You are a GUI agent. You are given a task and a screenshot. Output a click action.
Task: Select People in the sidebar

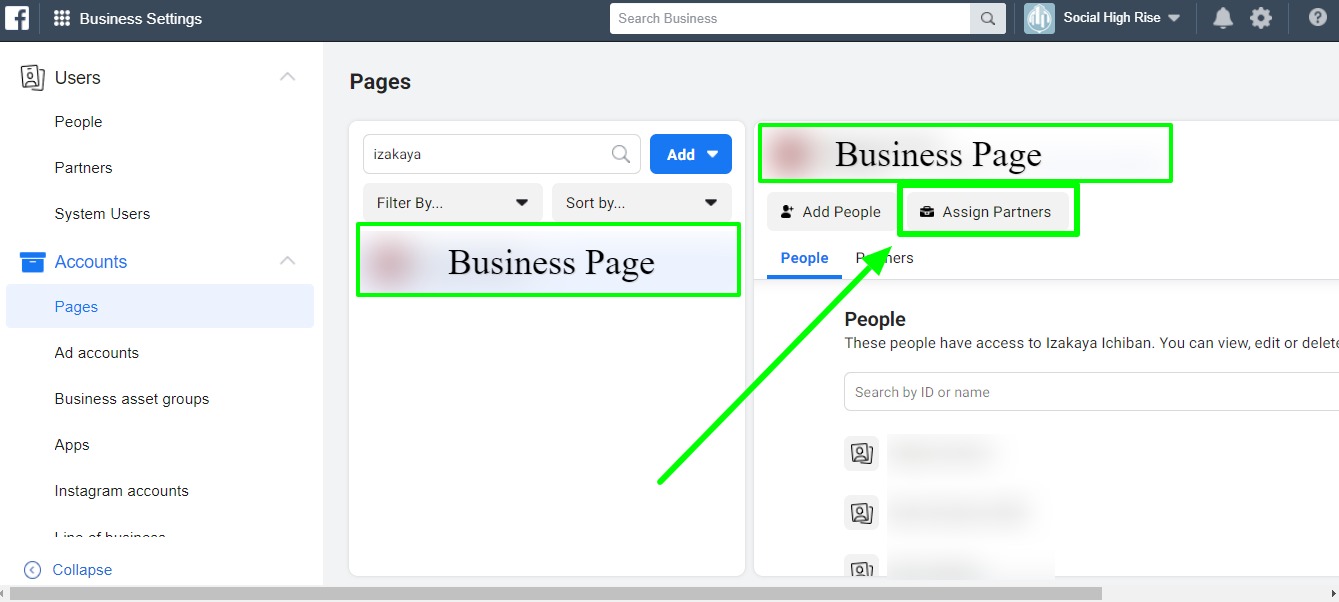pos(79,122)
